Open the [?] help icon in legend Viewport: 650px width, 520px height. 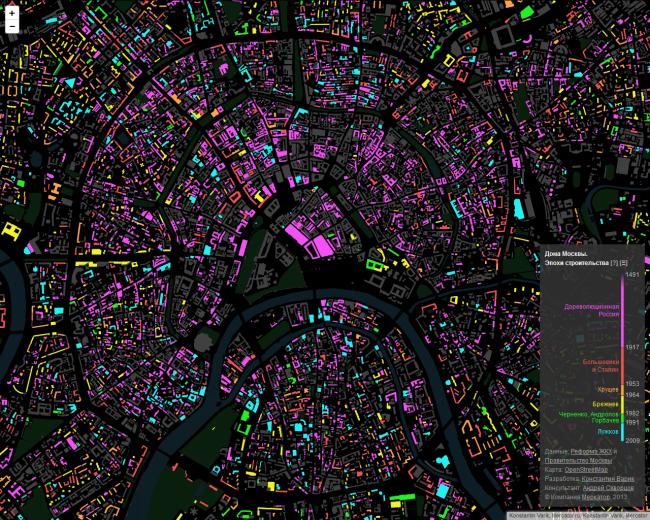pos(613,262)
